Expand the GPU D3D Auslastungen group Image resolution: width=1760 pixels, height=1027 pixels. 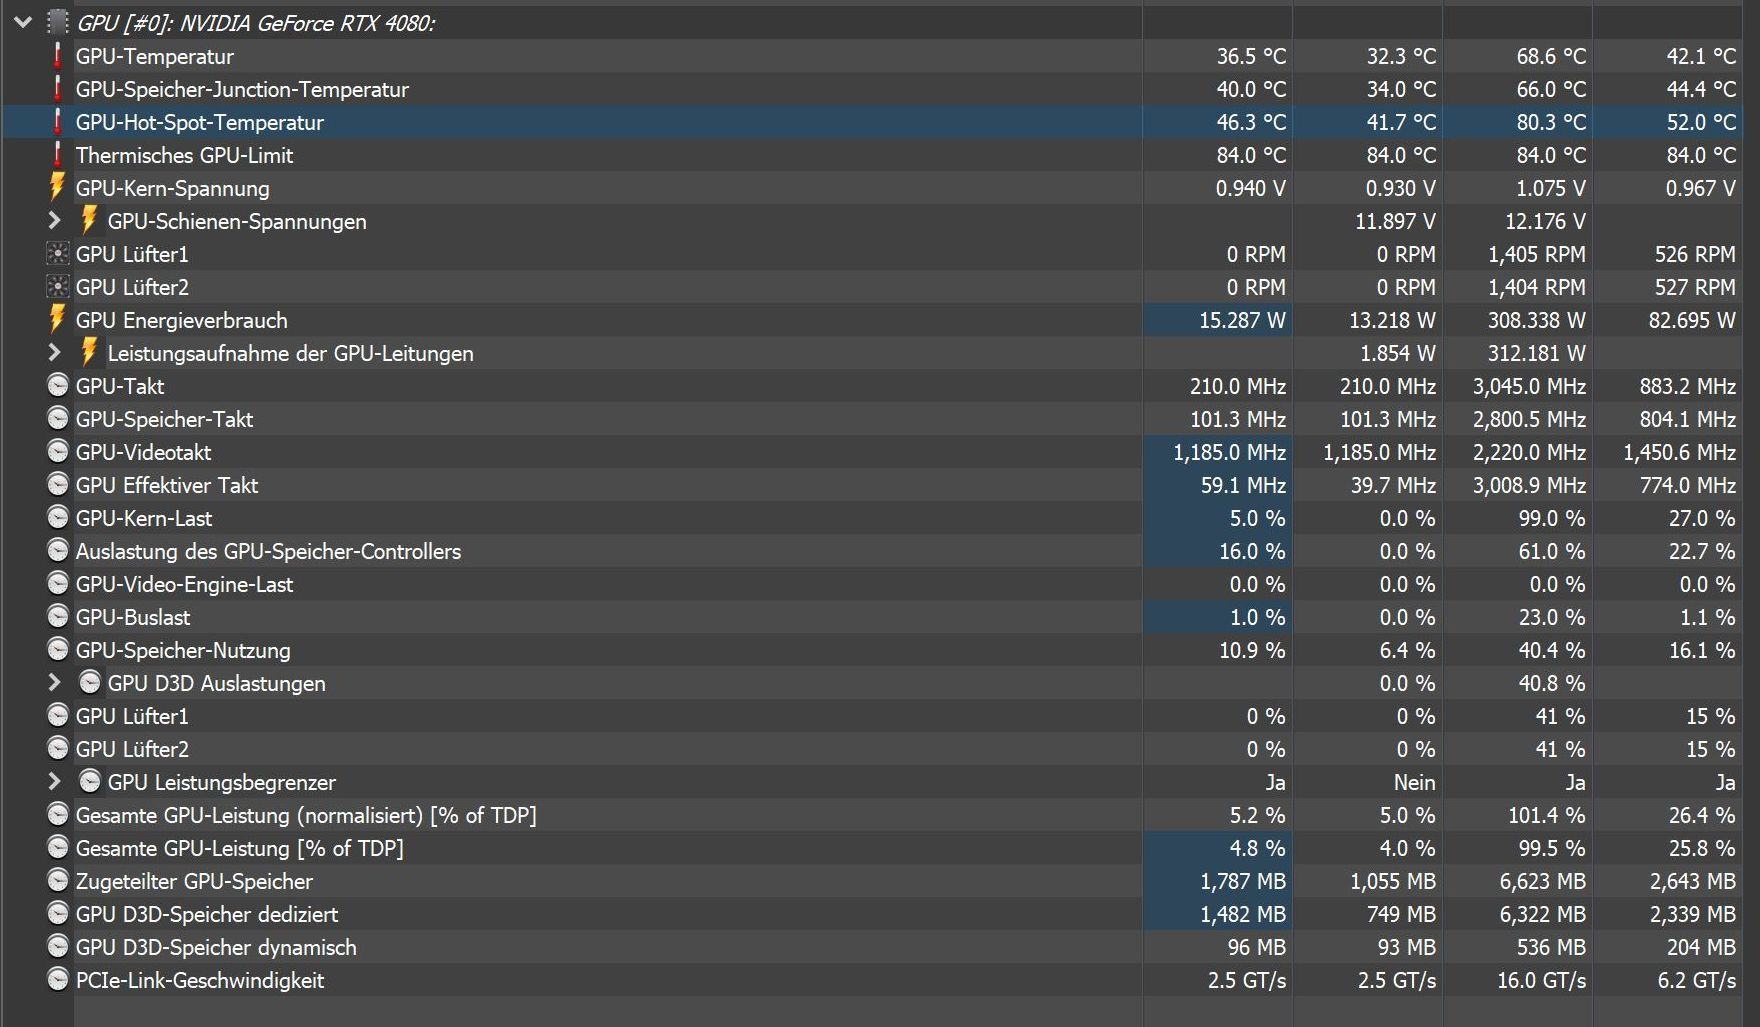tap(55, 682)
